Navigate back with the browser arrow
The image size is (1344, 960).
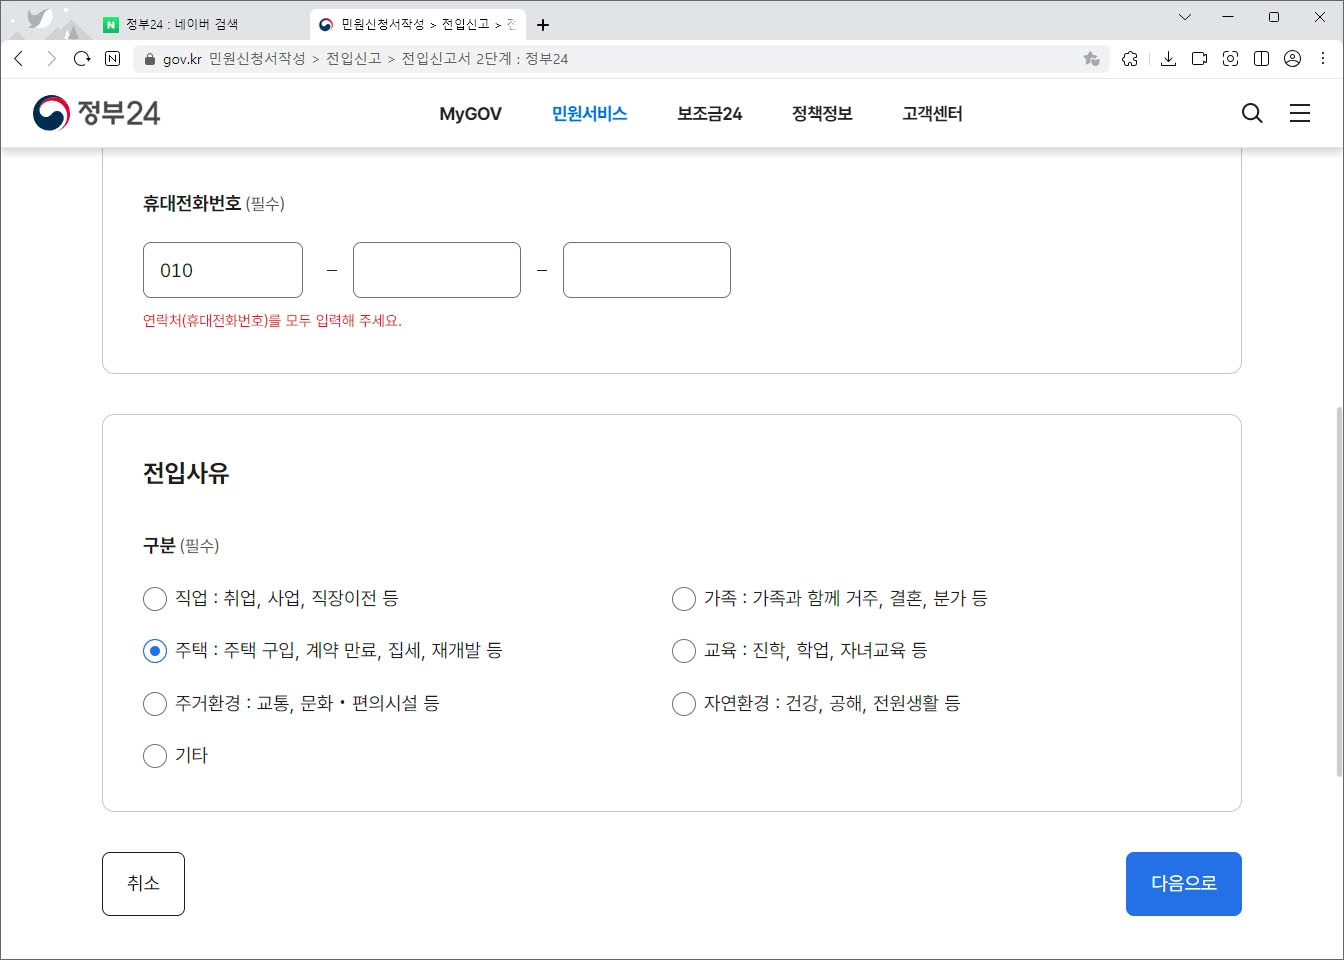(20, 58)
